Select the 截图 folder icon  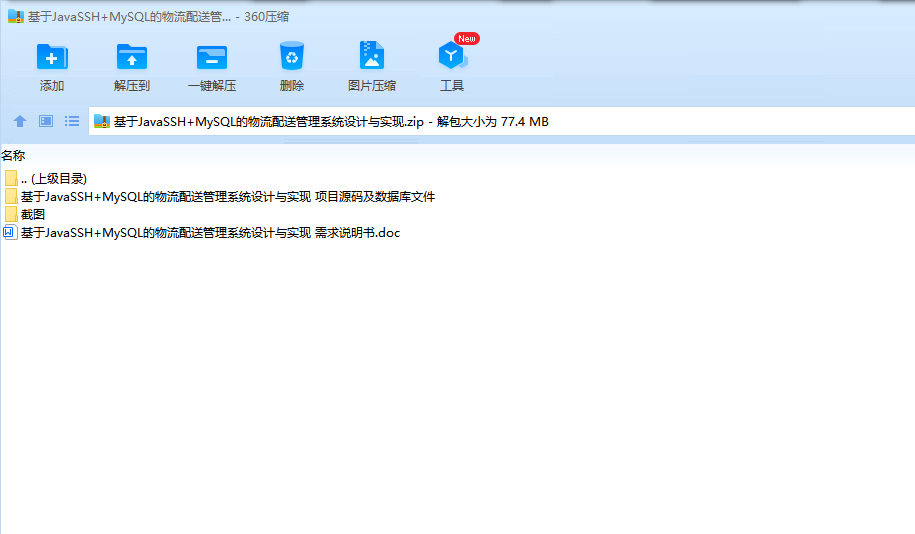tap(11, 214)
